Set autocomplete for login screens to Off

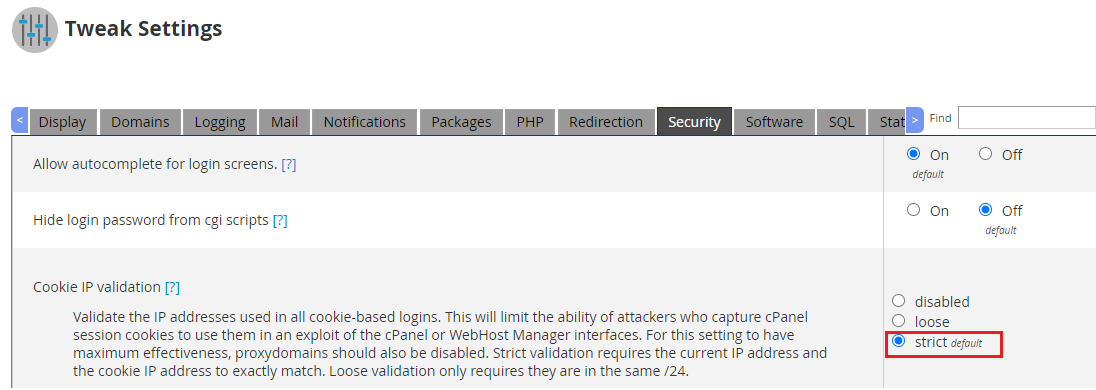pyautogui.click(x=986, y=154)
